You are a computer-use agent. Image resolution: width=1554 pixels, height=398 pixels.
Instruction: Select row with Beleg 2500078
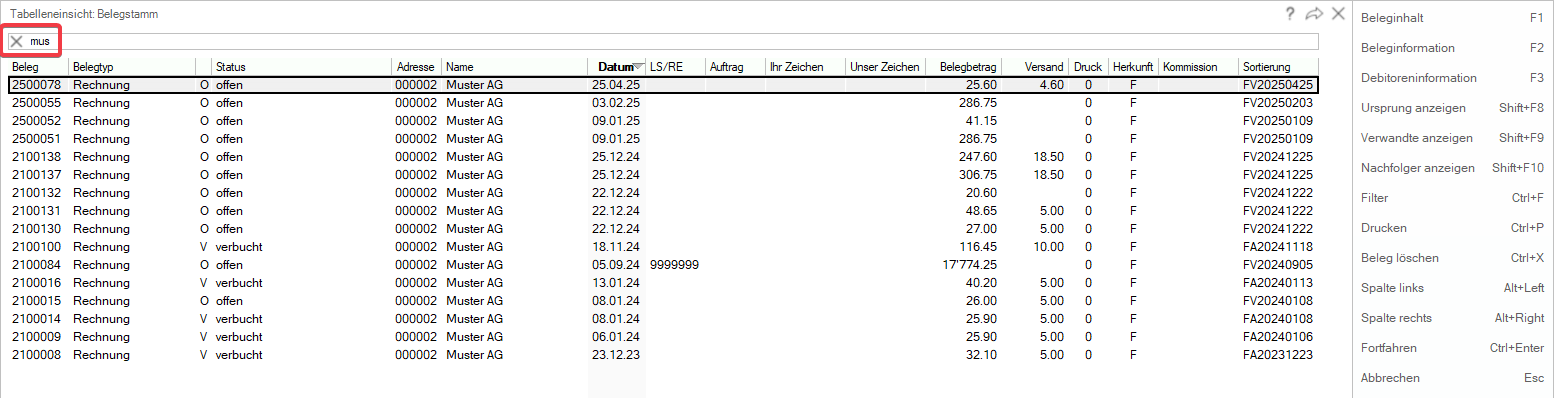click(x=663, y=85)
